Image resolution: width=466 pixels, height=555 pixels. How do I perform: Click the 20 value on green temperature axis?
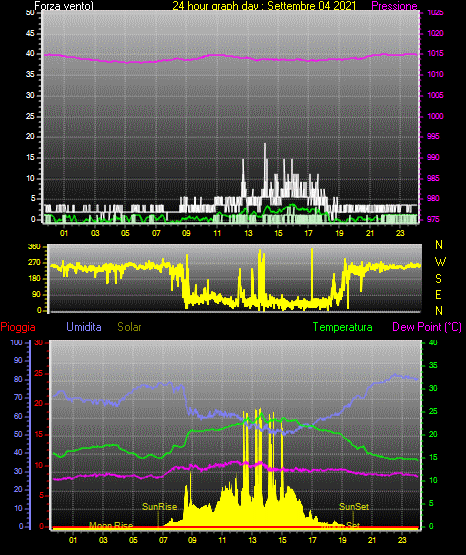433,434
